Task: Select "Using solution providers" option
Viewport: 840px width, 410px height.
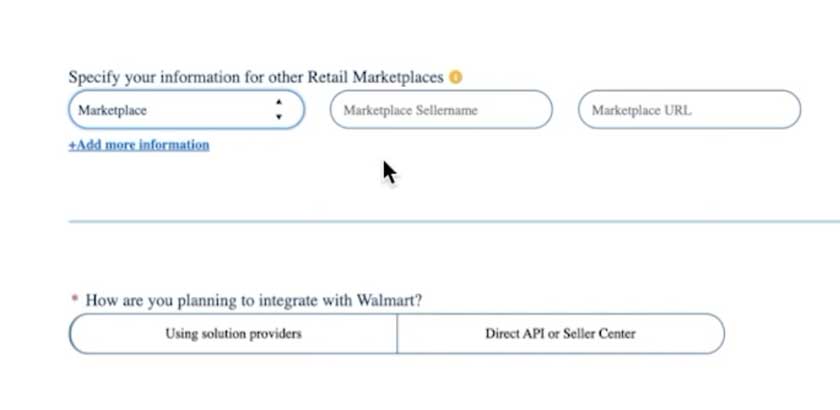Action: pos(233,334)
